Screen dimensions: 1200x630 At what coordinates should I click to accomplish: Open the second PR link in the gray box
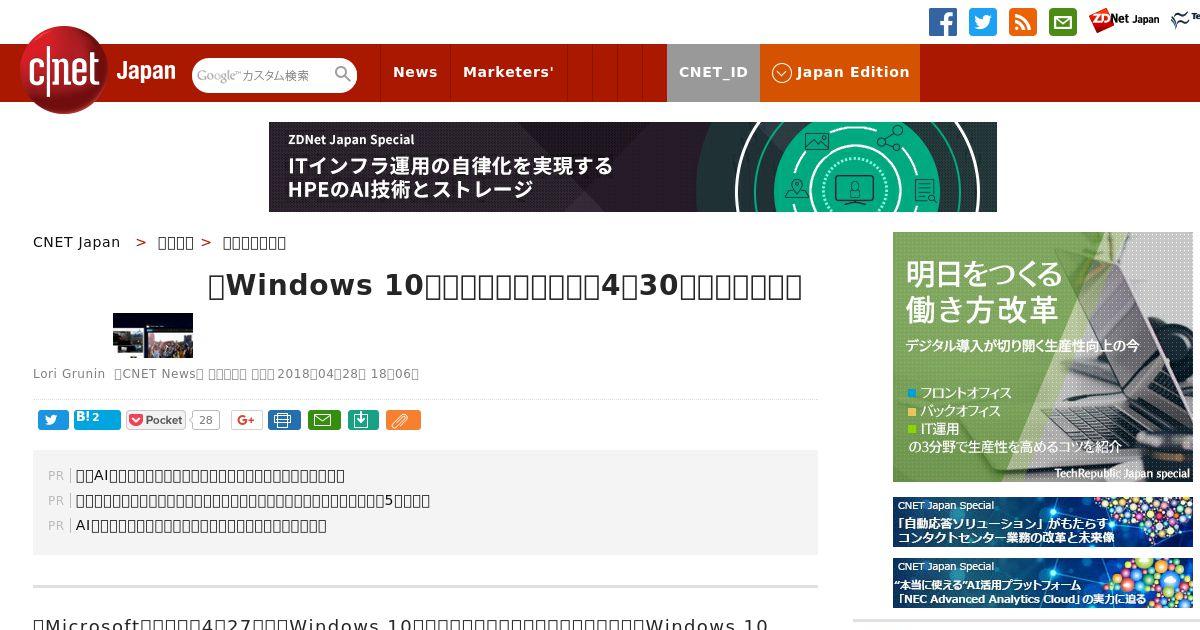pyautogui.click(x=253, y=500)
